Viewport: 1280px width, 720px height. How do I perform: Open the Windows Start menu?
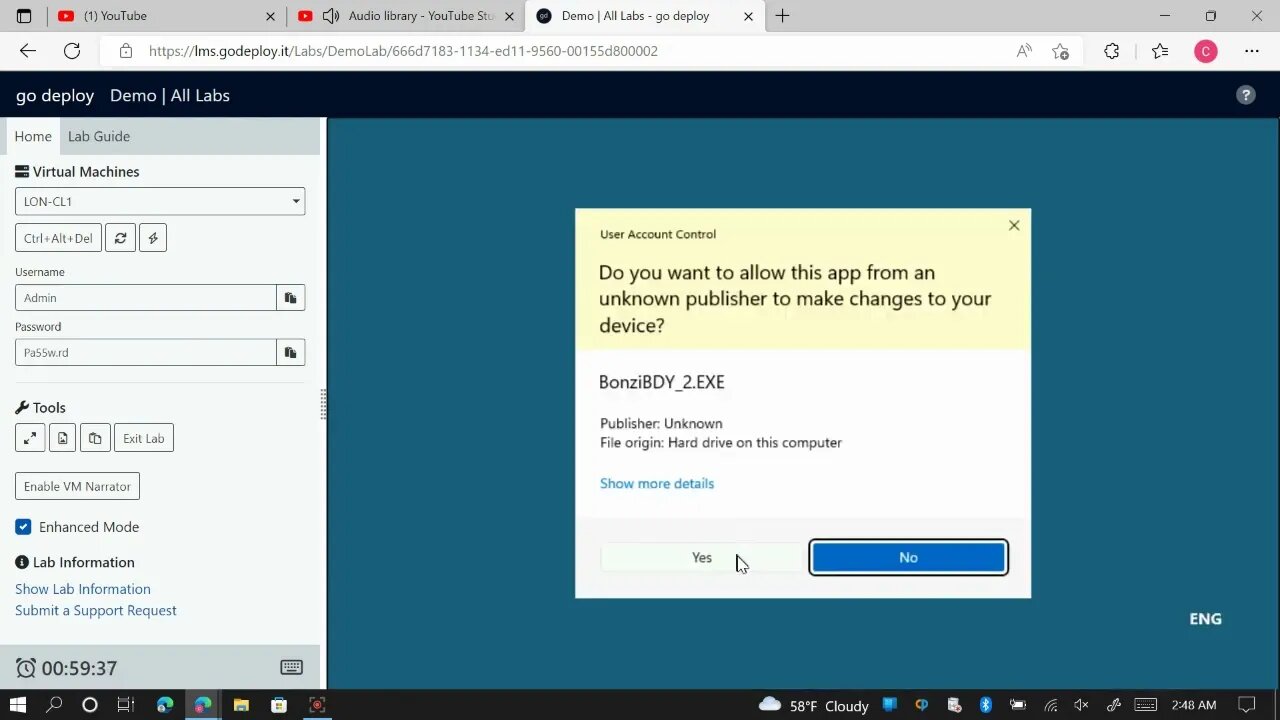point(18,705)
